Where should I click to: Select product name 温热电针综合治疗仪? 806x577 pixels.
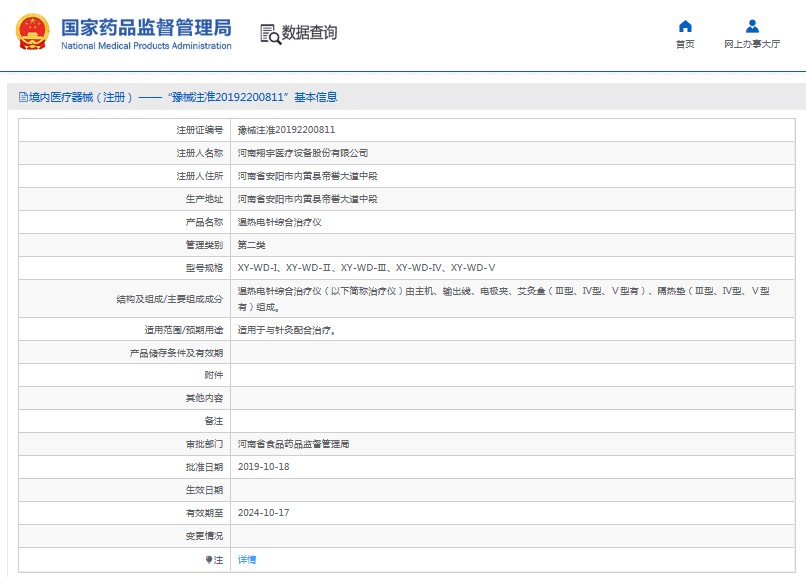click(280, 222)
